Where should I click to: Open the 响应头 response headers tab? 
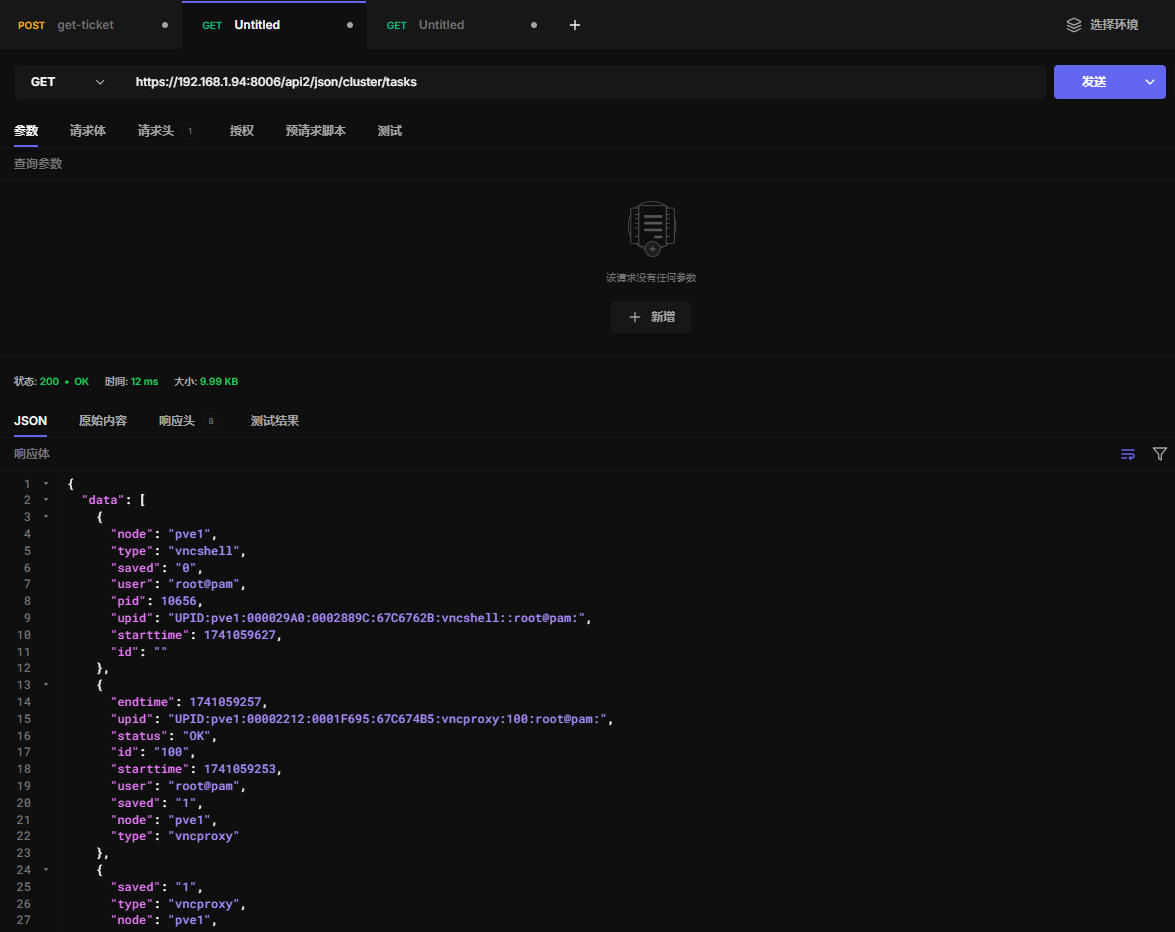[177, 421]
